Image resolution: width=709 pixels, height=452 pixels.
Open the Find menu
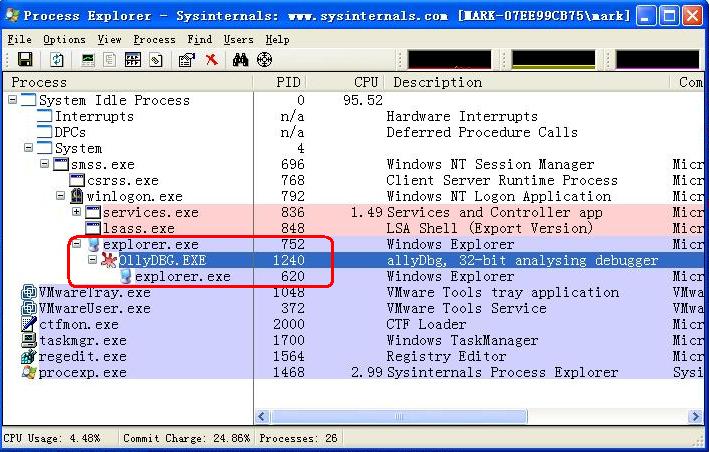(199, 40)
